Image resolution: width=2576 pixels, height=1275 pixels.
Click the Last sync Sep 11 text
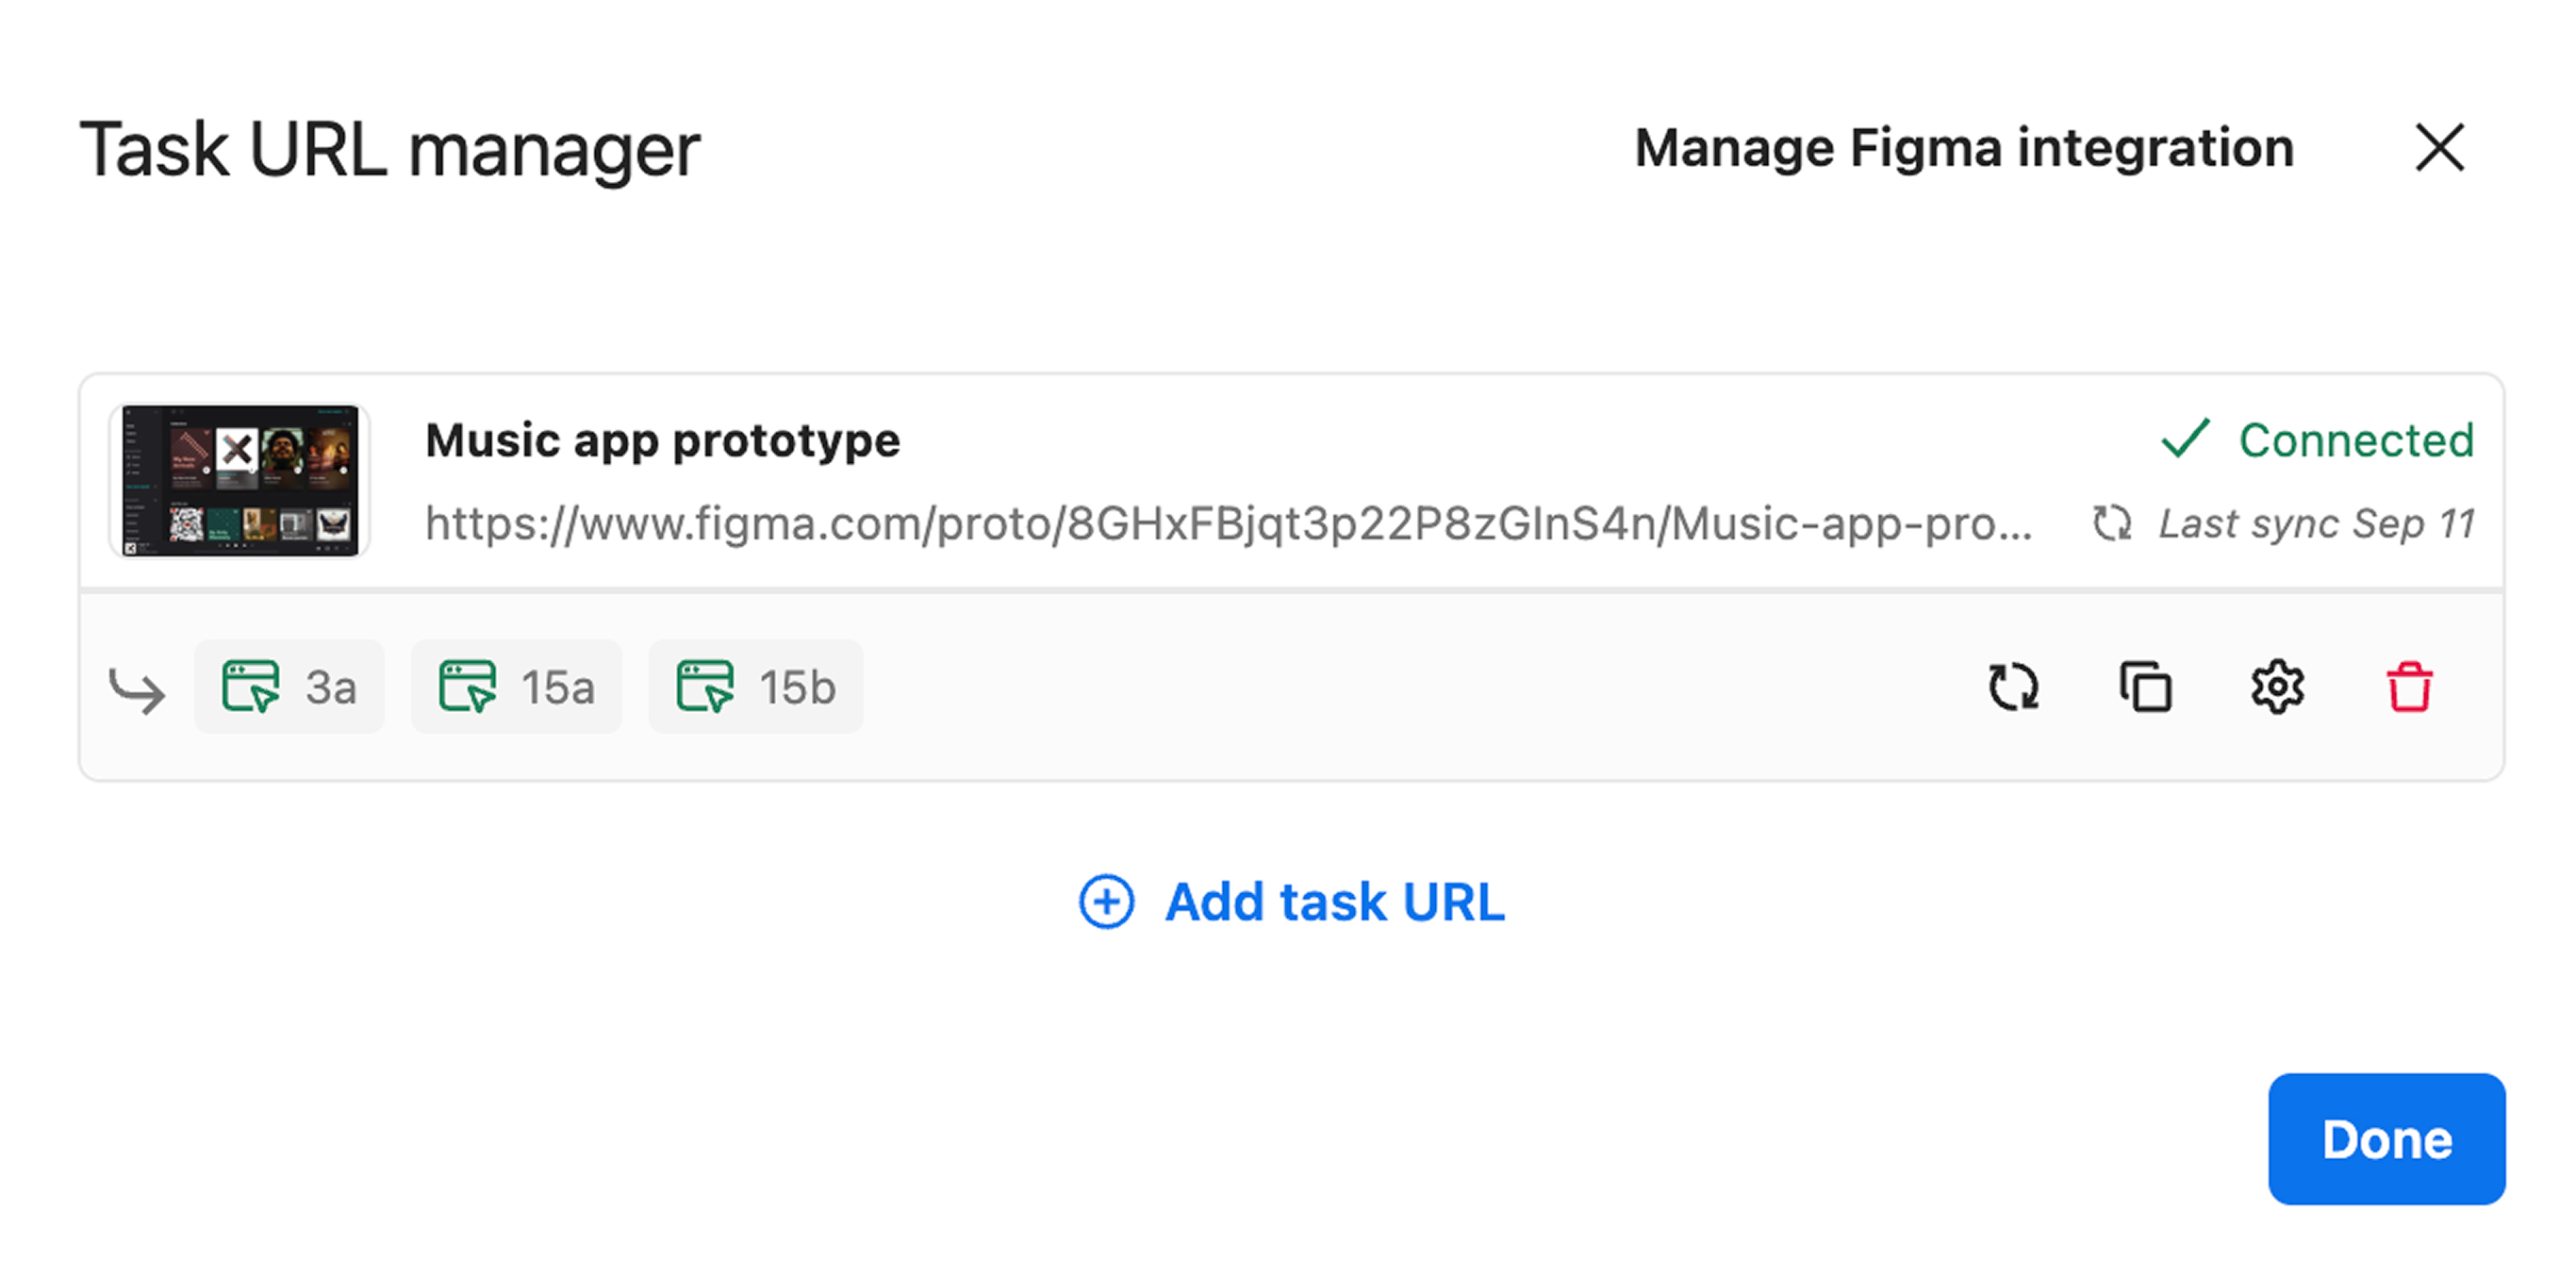tap(2316, 523)
